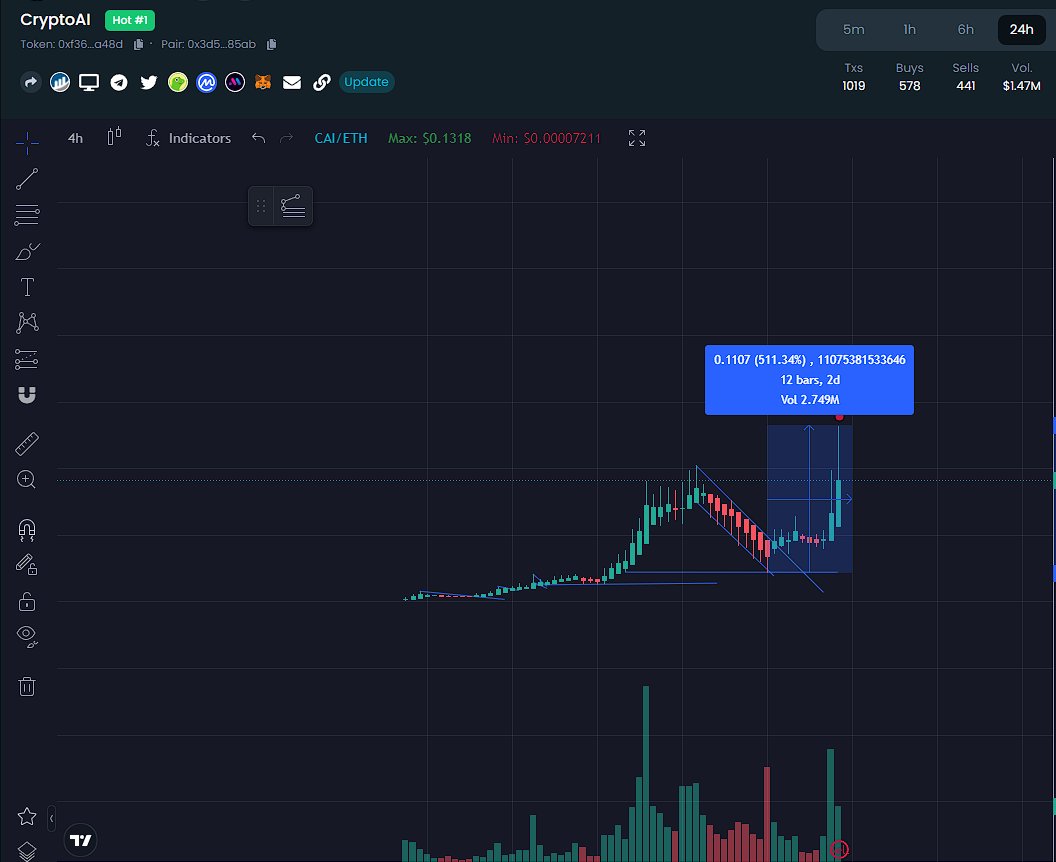Redo chart action
The image size is (1056, 862).
286,138
